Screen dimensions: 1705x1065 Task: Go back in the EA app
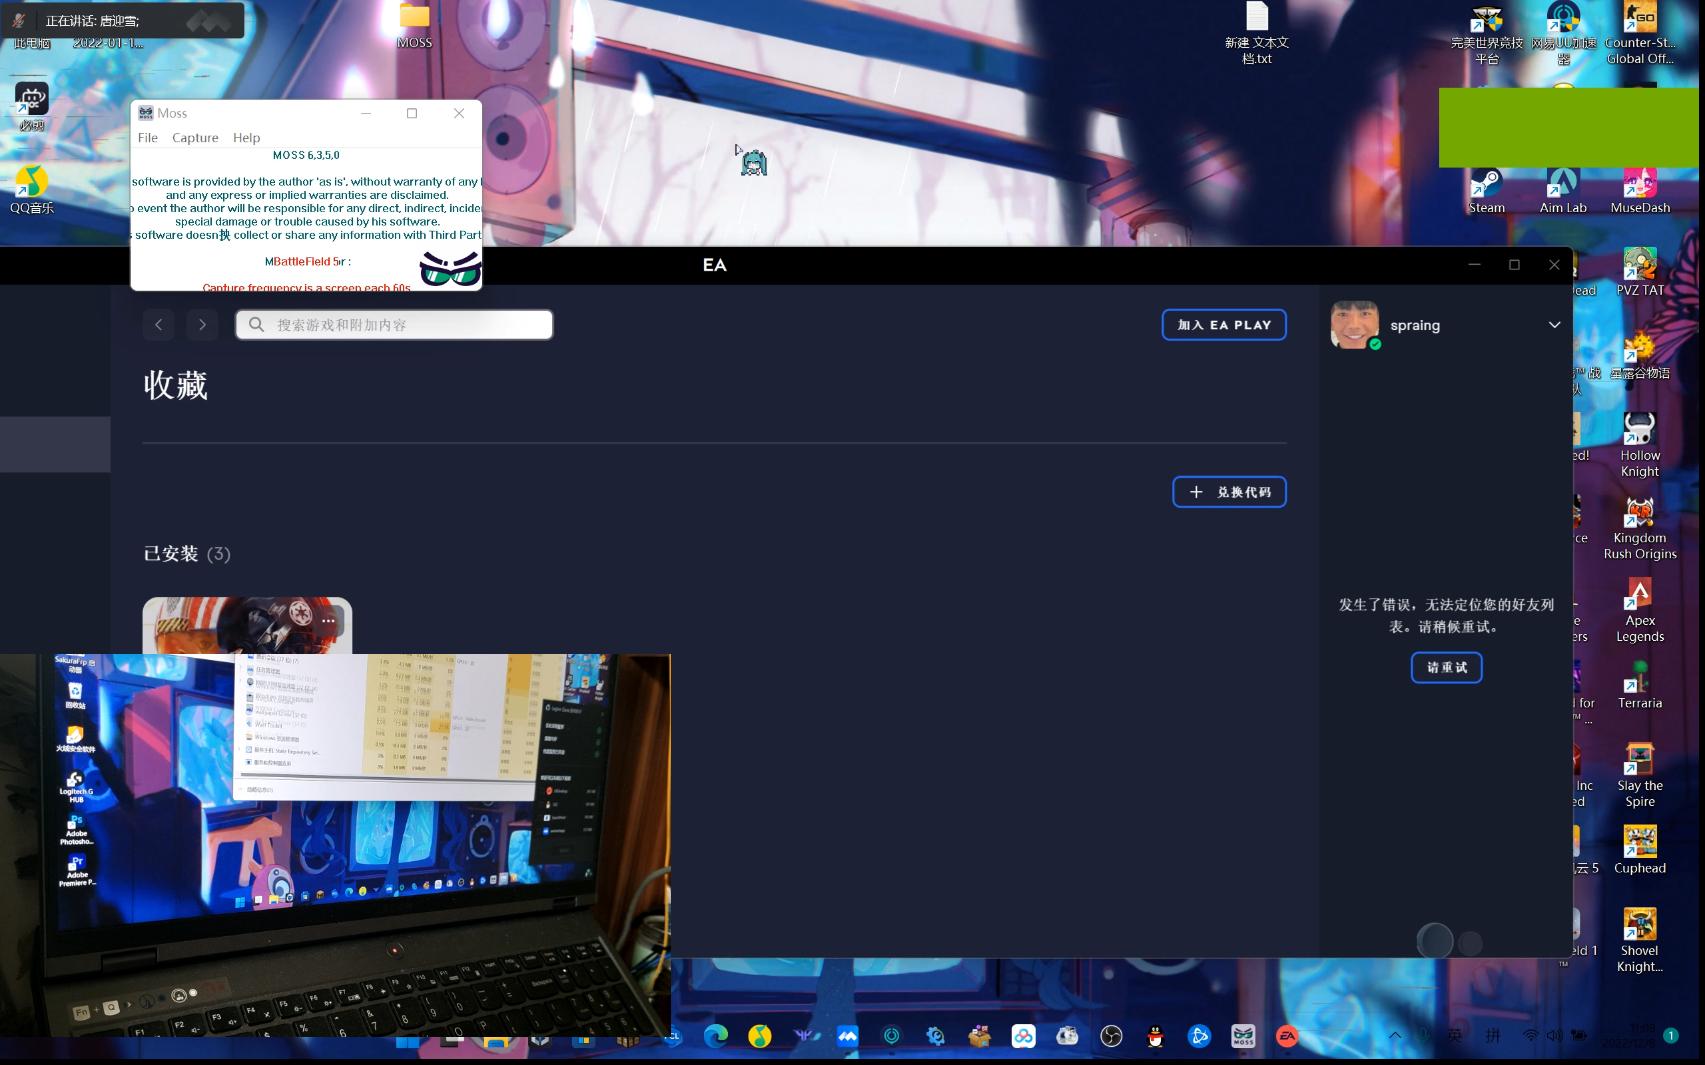(158, 324)
